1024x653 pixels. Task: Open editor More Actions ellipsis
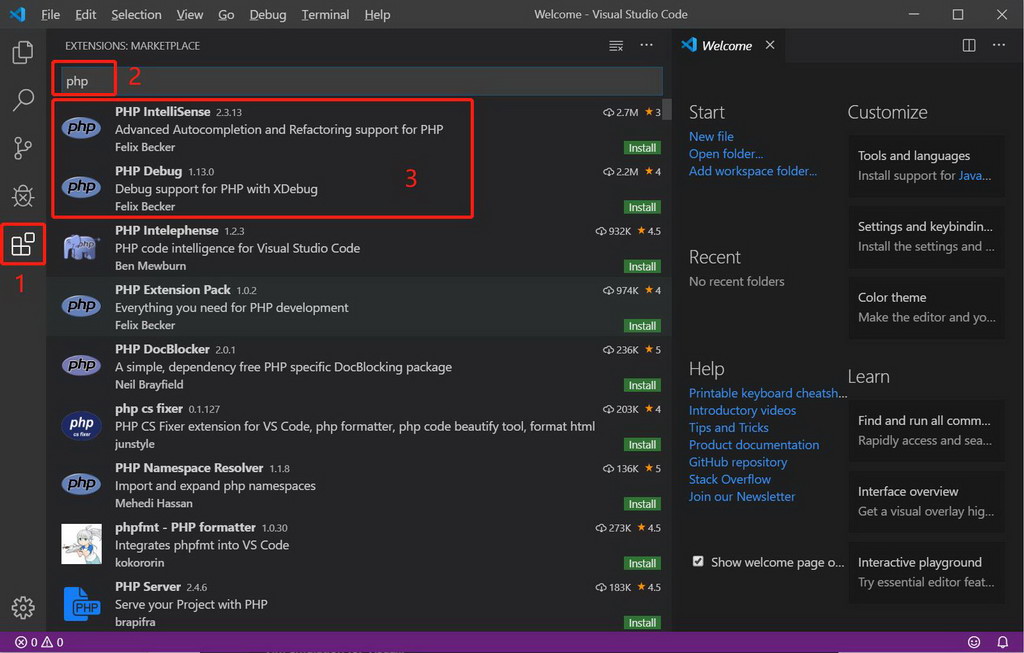click(999, 45)
